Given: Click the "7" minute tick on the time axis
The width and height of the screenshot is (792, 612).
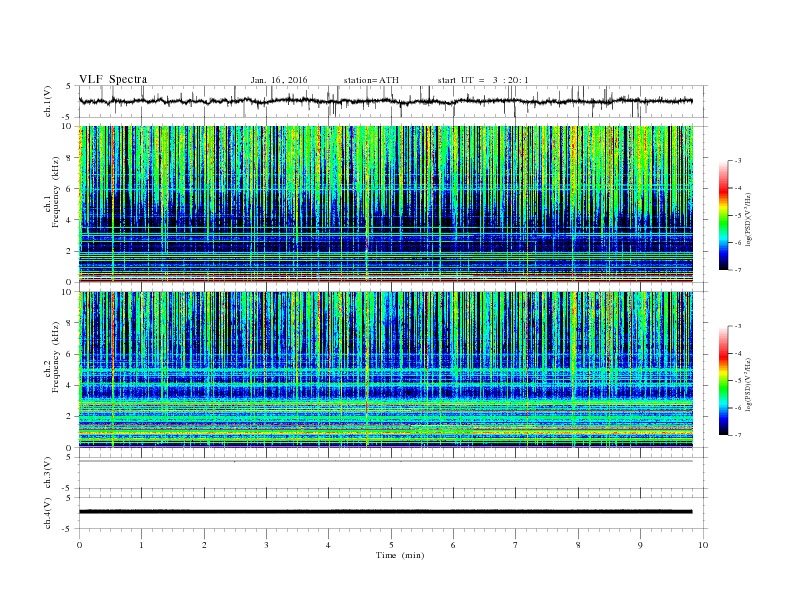Looking at the screenshot, I should (516, 545).
